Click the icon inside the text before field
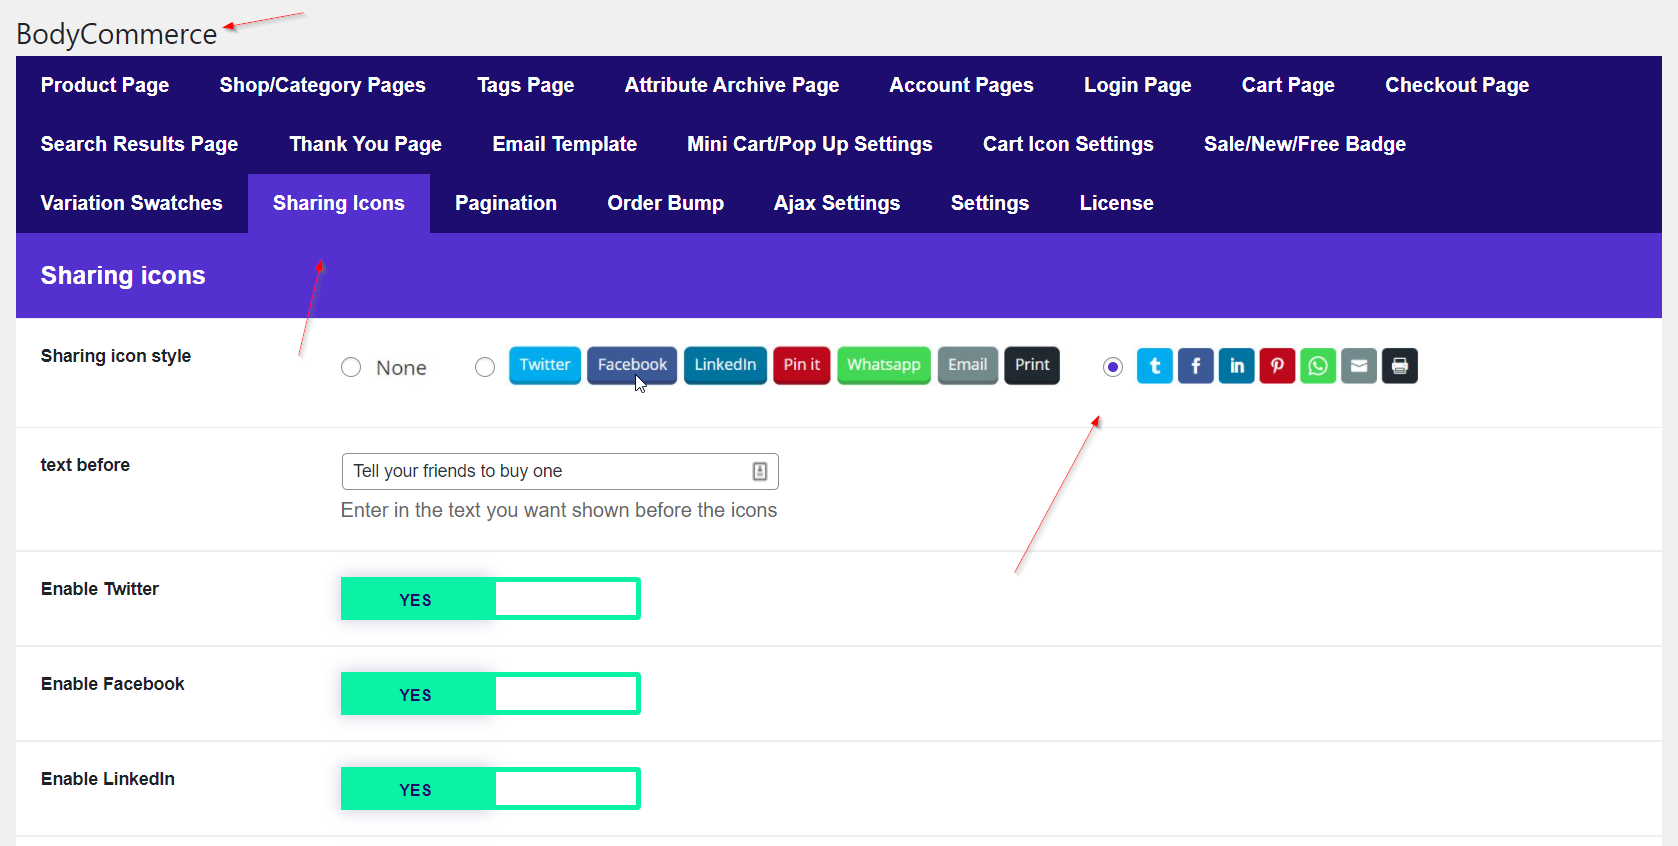Image resolution: width=1678 pixels, height=846 pixels. click(x=760, y=471)
